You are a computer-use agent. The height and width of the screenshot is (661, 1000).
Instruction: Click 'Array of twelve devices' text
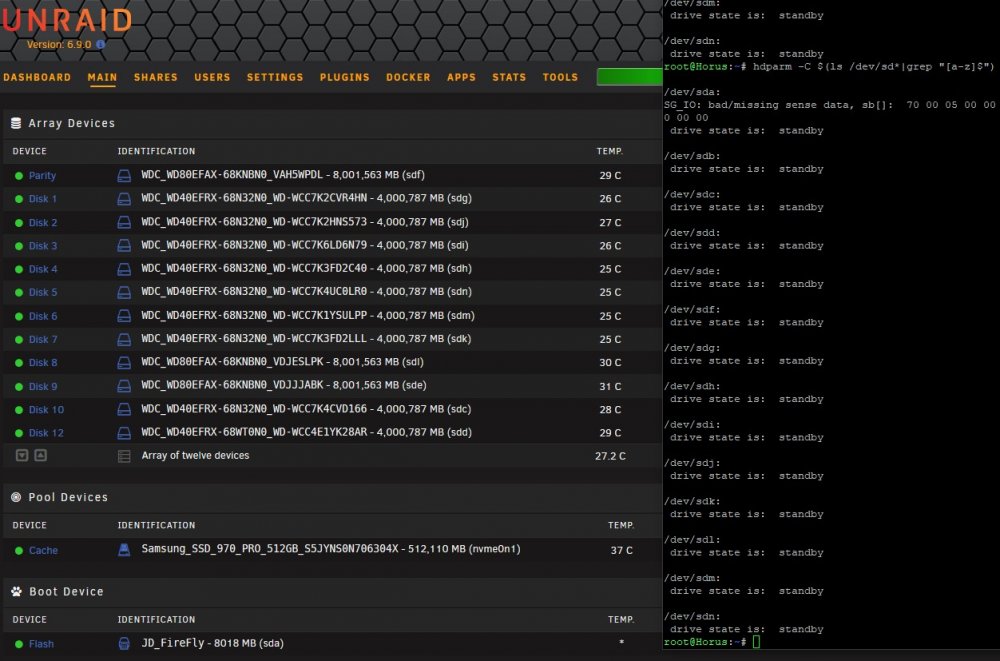[195, 456]
